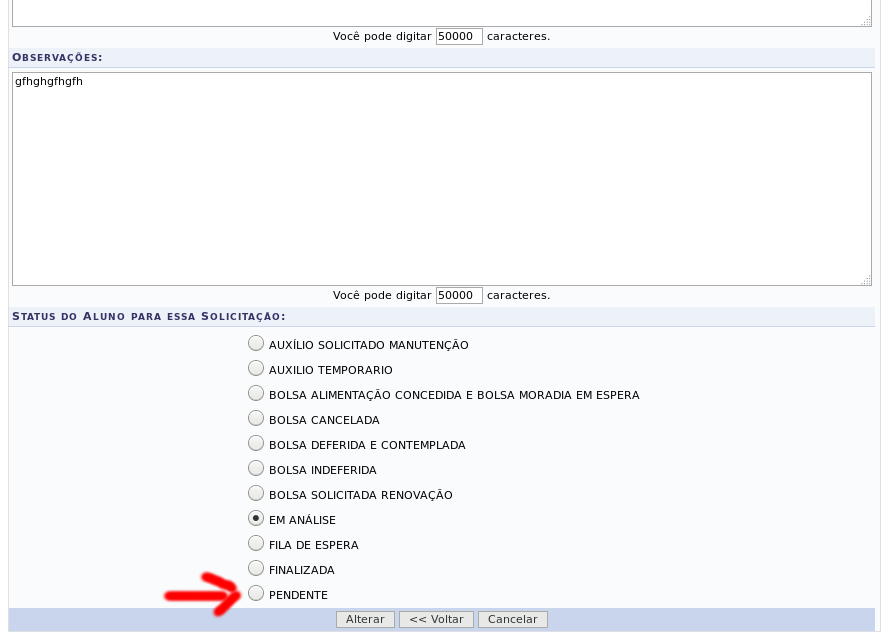This screenshot has width=887, height=638.
Task: Click the << Voltar button
Action: click(x=437, y=619)
